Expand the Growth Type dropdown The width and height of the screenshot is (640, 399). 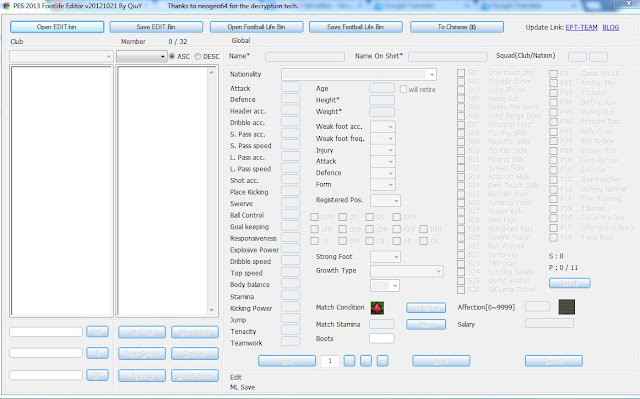(407, 271)
